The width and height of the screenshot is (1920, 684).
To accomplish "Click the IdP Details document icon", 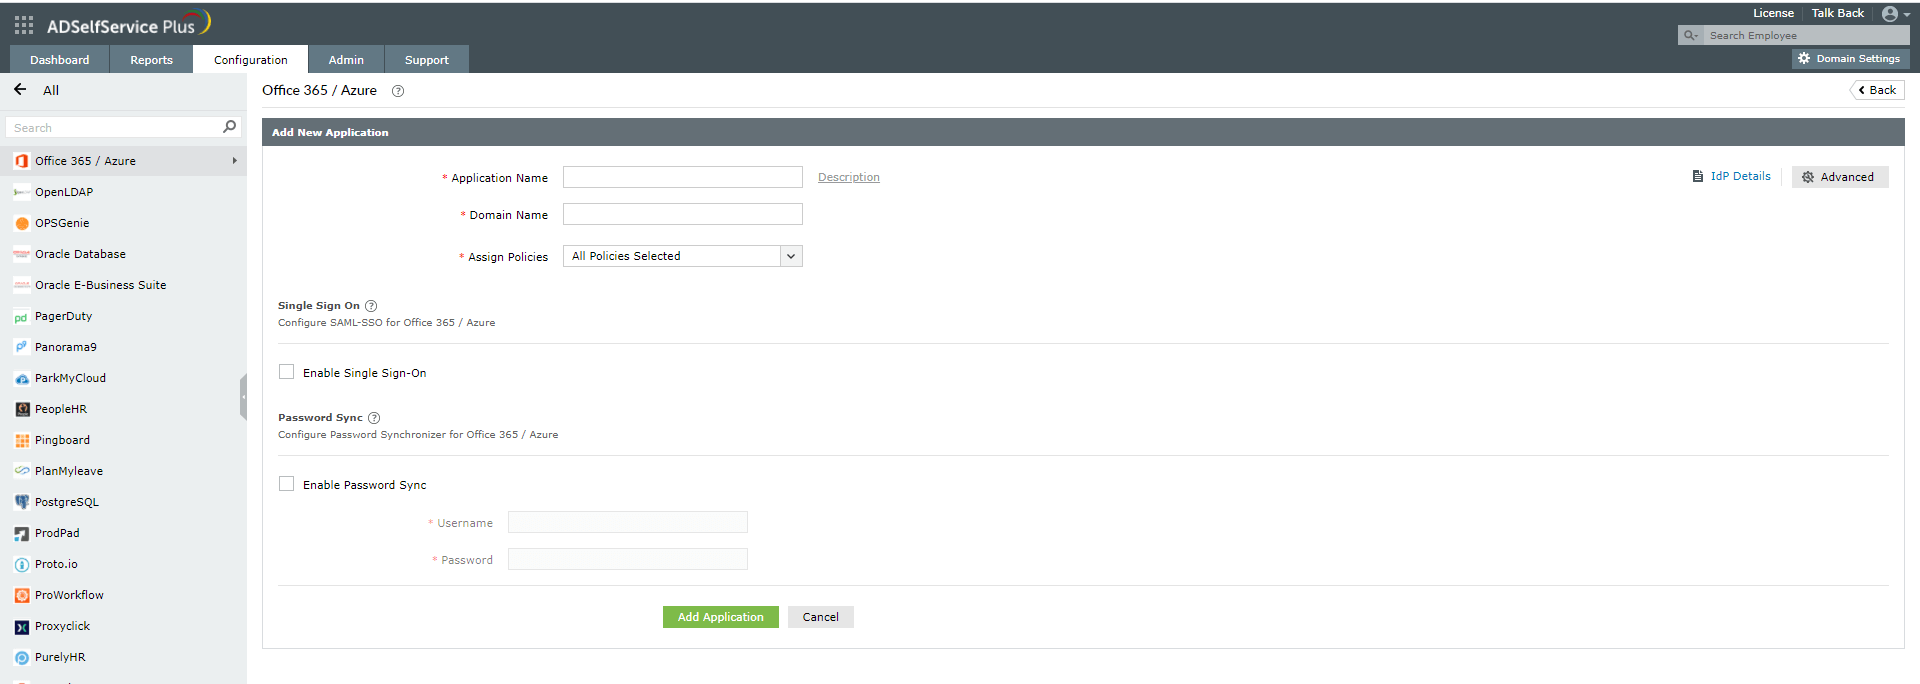I will (1697, 176).
